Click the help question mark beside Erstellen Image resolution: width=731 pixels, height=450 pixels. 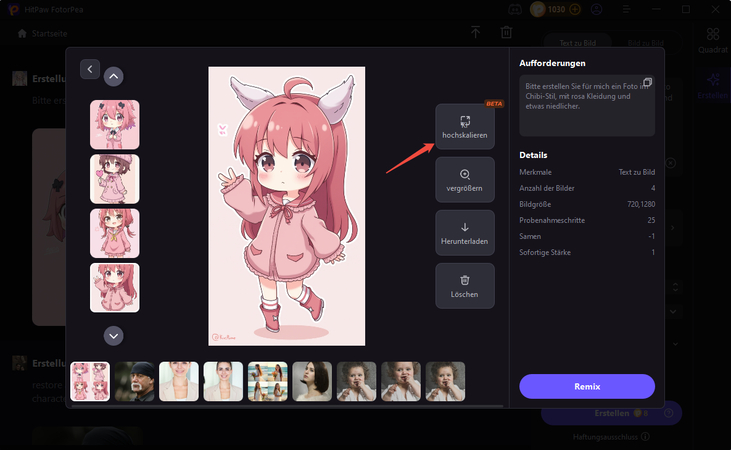[x=669, y=413]
